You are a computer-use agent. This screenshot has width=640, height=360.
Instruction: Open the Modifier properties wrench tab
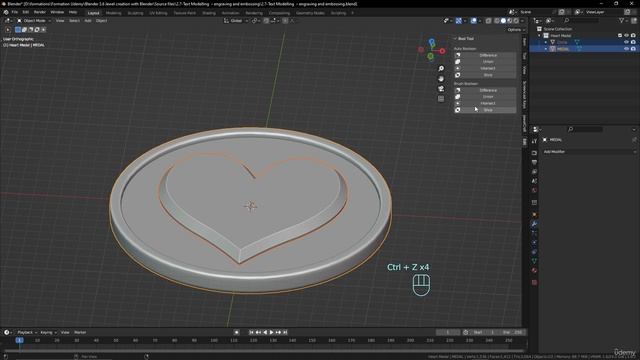(x=534, y=224)
